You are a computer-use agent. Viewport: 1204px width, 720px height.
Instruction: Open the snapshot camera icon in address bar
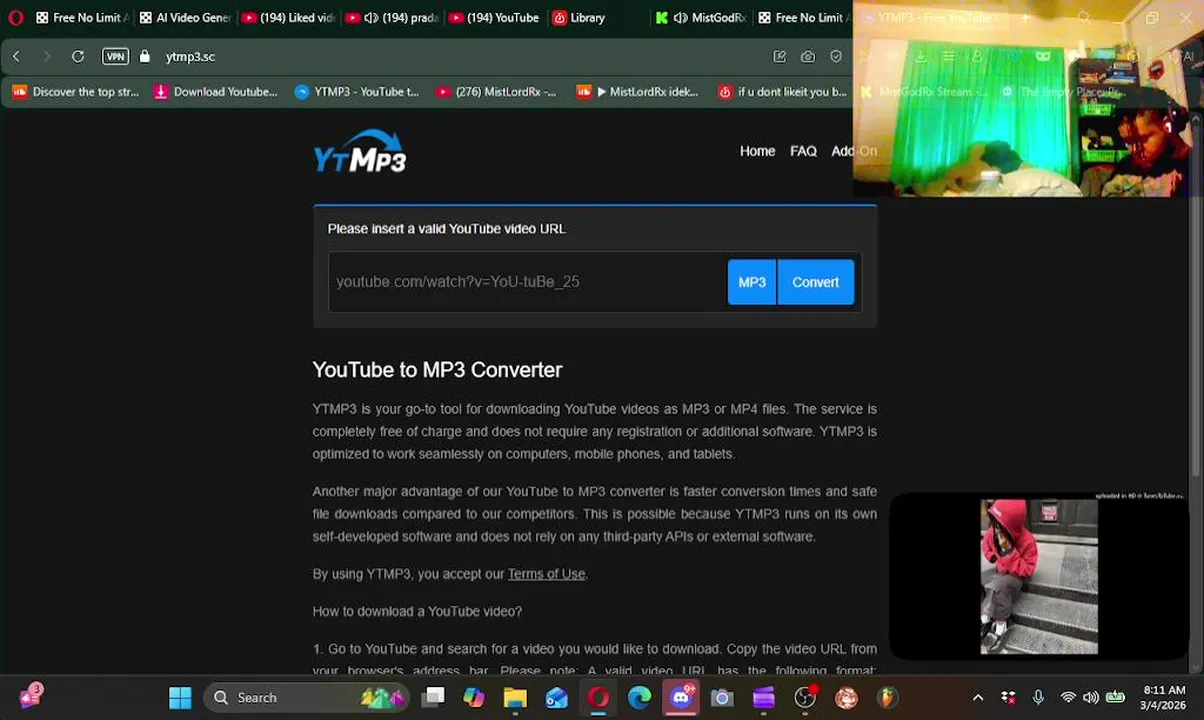[x=808, y=57]
